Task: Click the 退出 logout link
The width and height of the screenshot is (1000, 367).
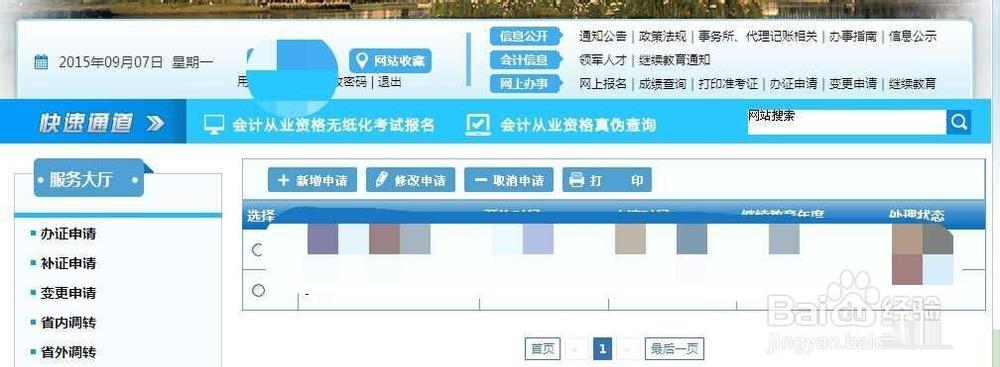Action: [x=390, y=82]
